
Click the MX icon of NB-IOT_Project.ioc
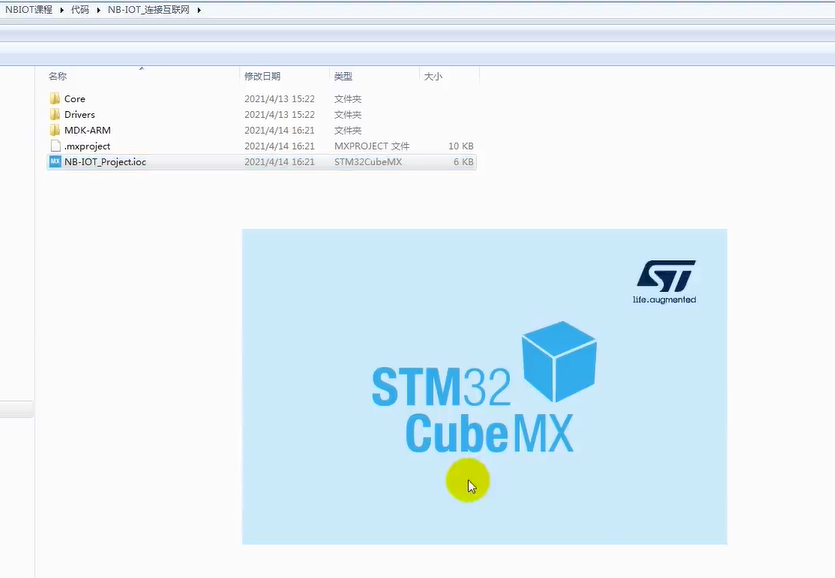point(55,161)
